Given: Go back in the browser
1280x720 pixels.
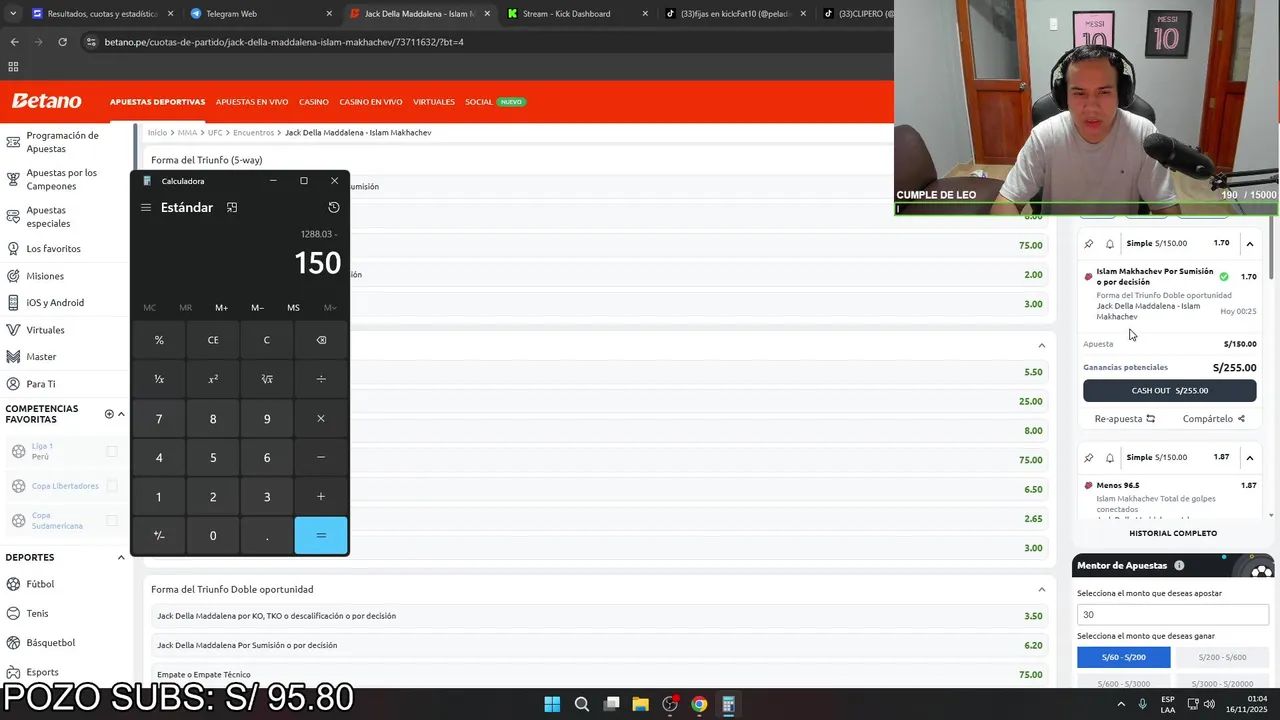Looking at the screenshot, I should (14, 42).
